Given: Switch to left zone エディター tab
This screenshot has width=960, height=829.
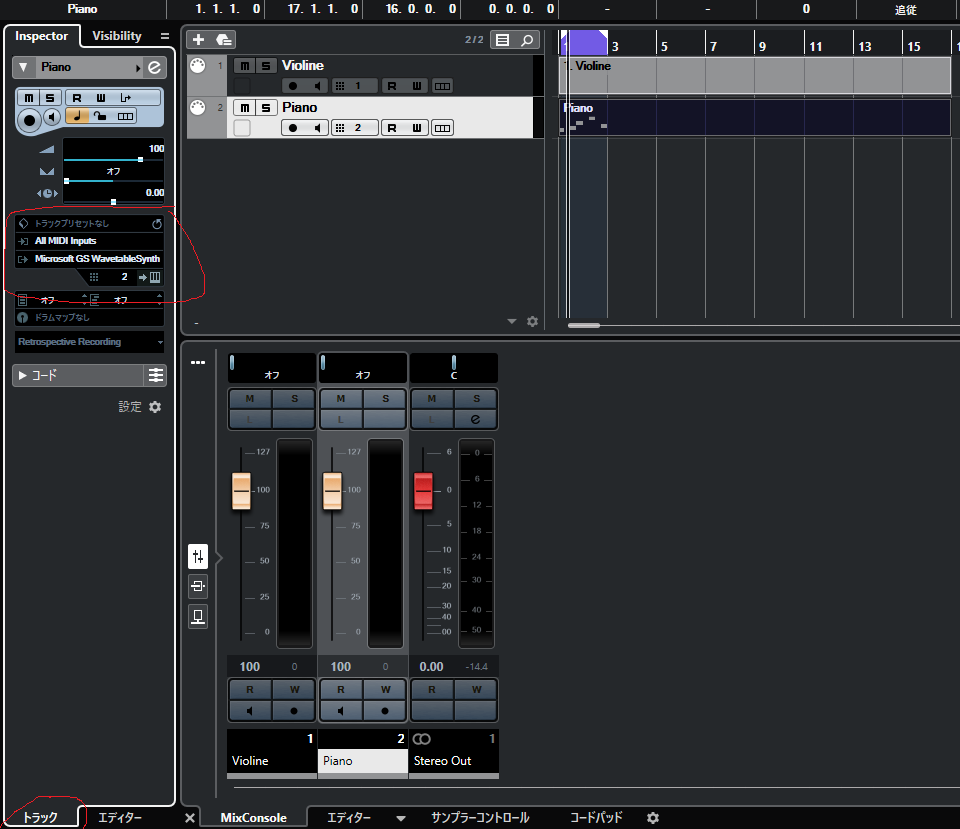Looking at the screenshot, I should (120, 817).
